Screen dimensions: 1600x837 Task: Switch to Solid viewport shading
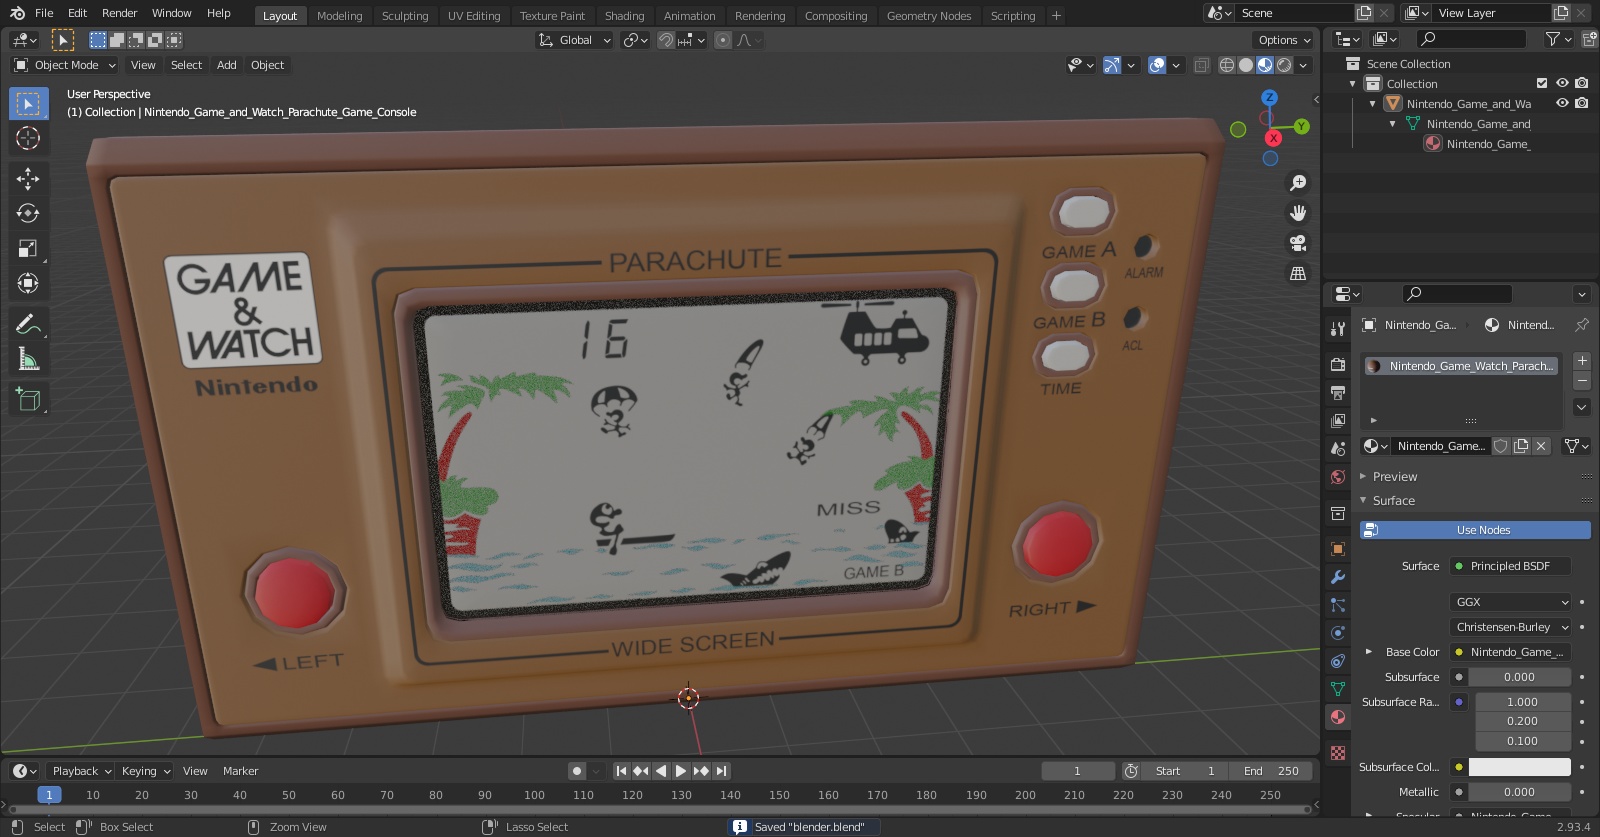1246,65
